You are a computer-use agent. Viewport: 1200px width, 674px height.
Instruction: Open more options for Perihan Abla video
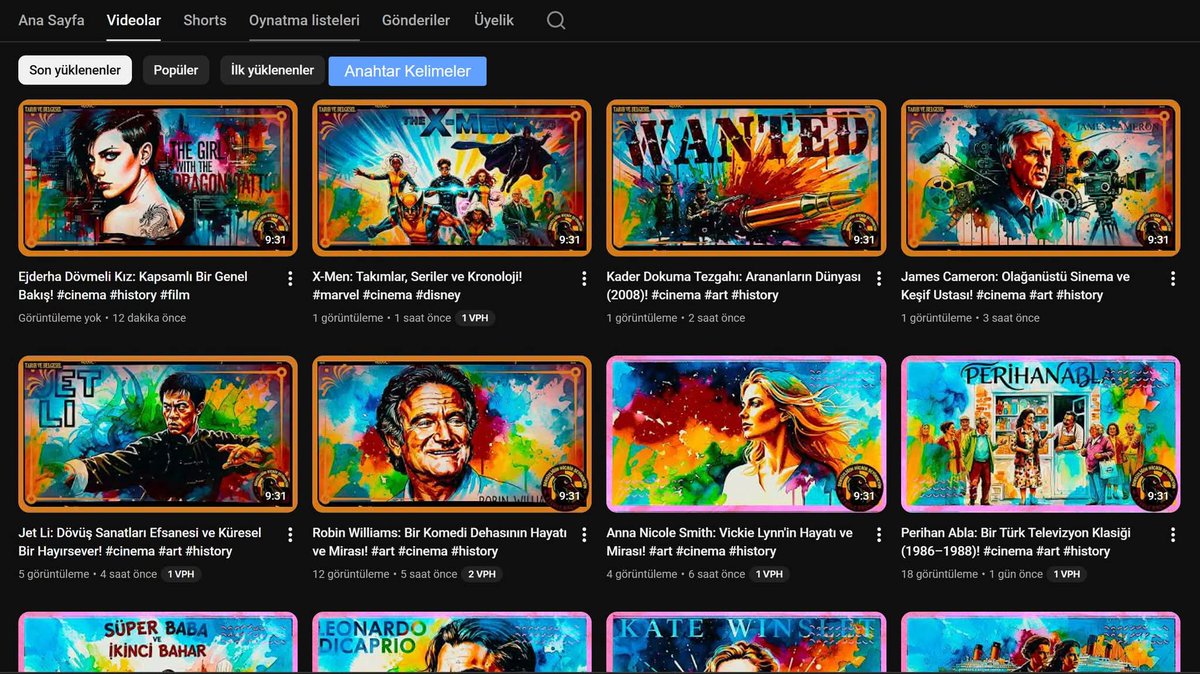point(1173,534)
